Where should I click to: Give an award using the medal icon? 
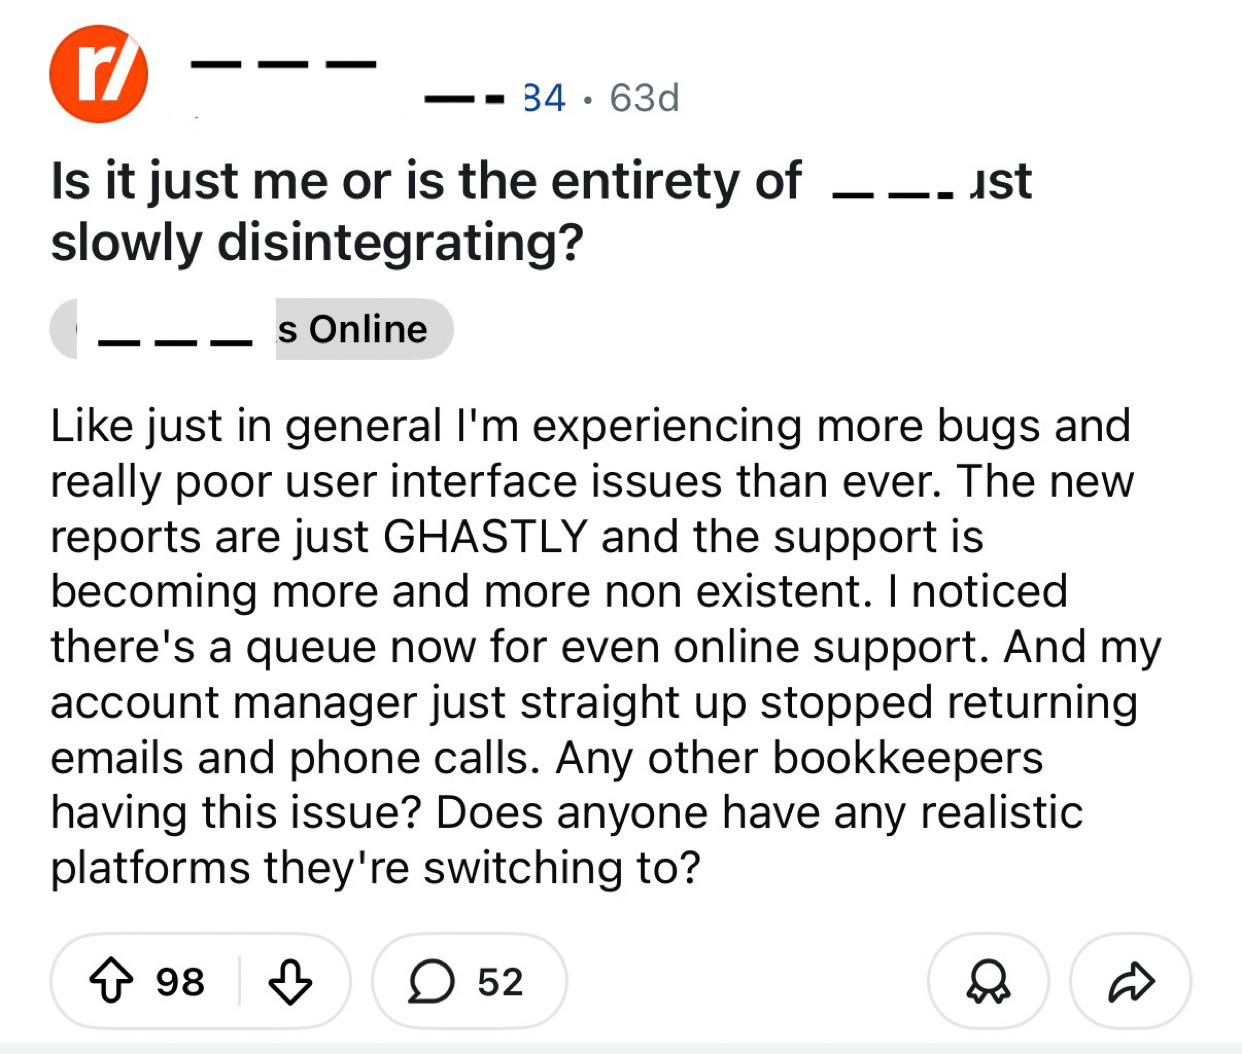point(988,982)
